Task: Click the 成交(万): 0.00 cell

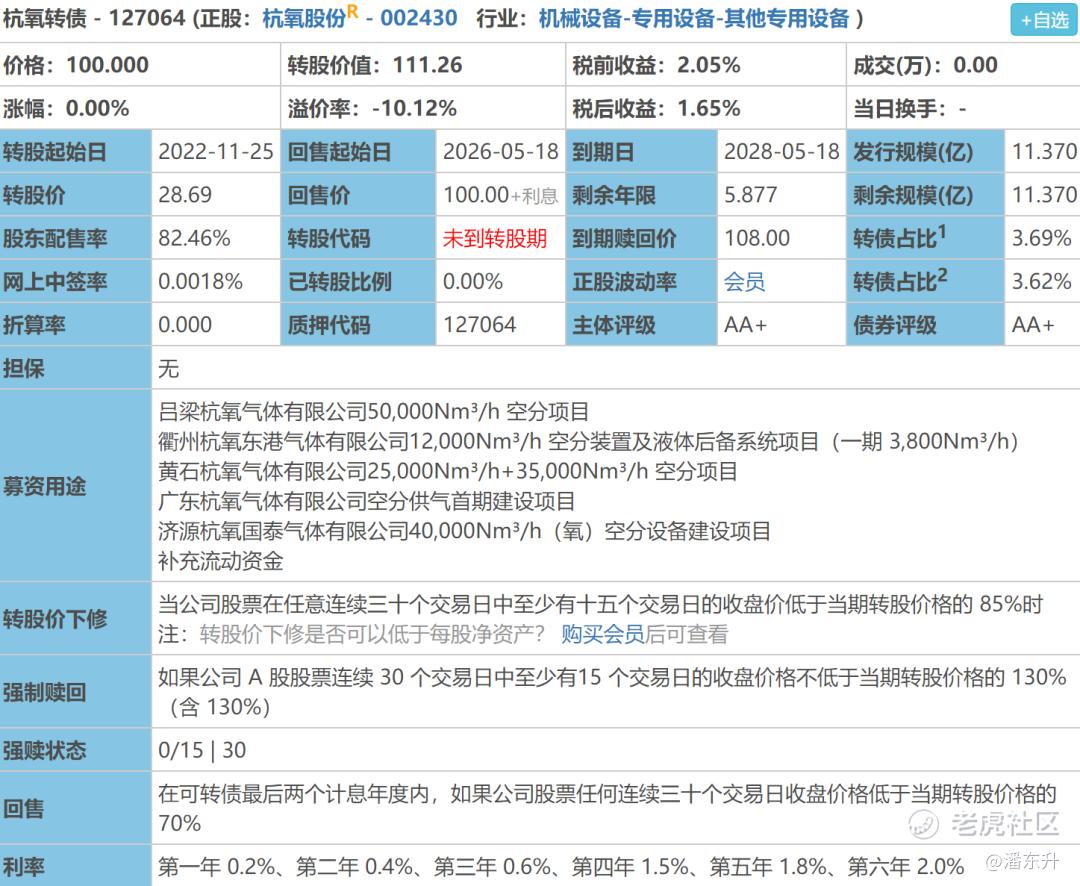Action: (963, 65)
